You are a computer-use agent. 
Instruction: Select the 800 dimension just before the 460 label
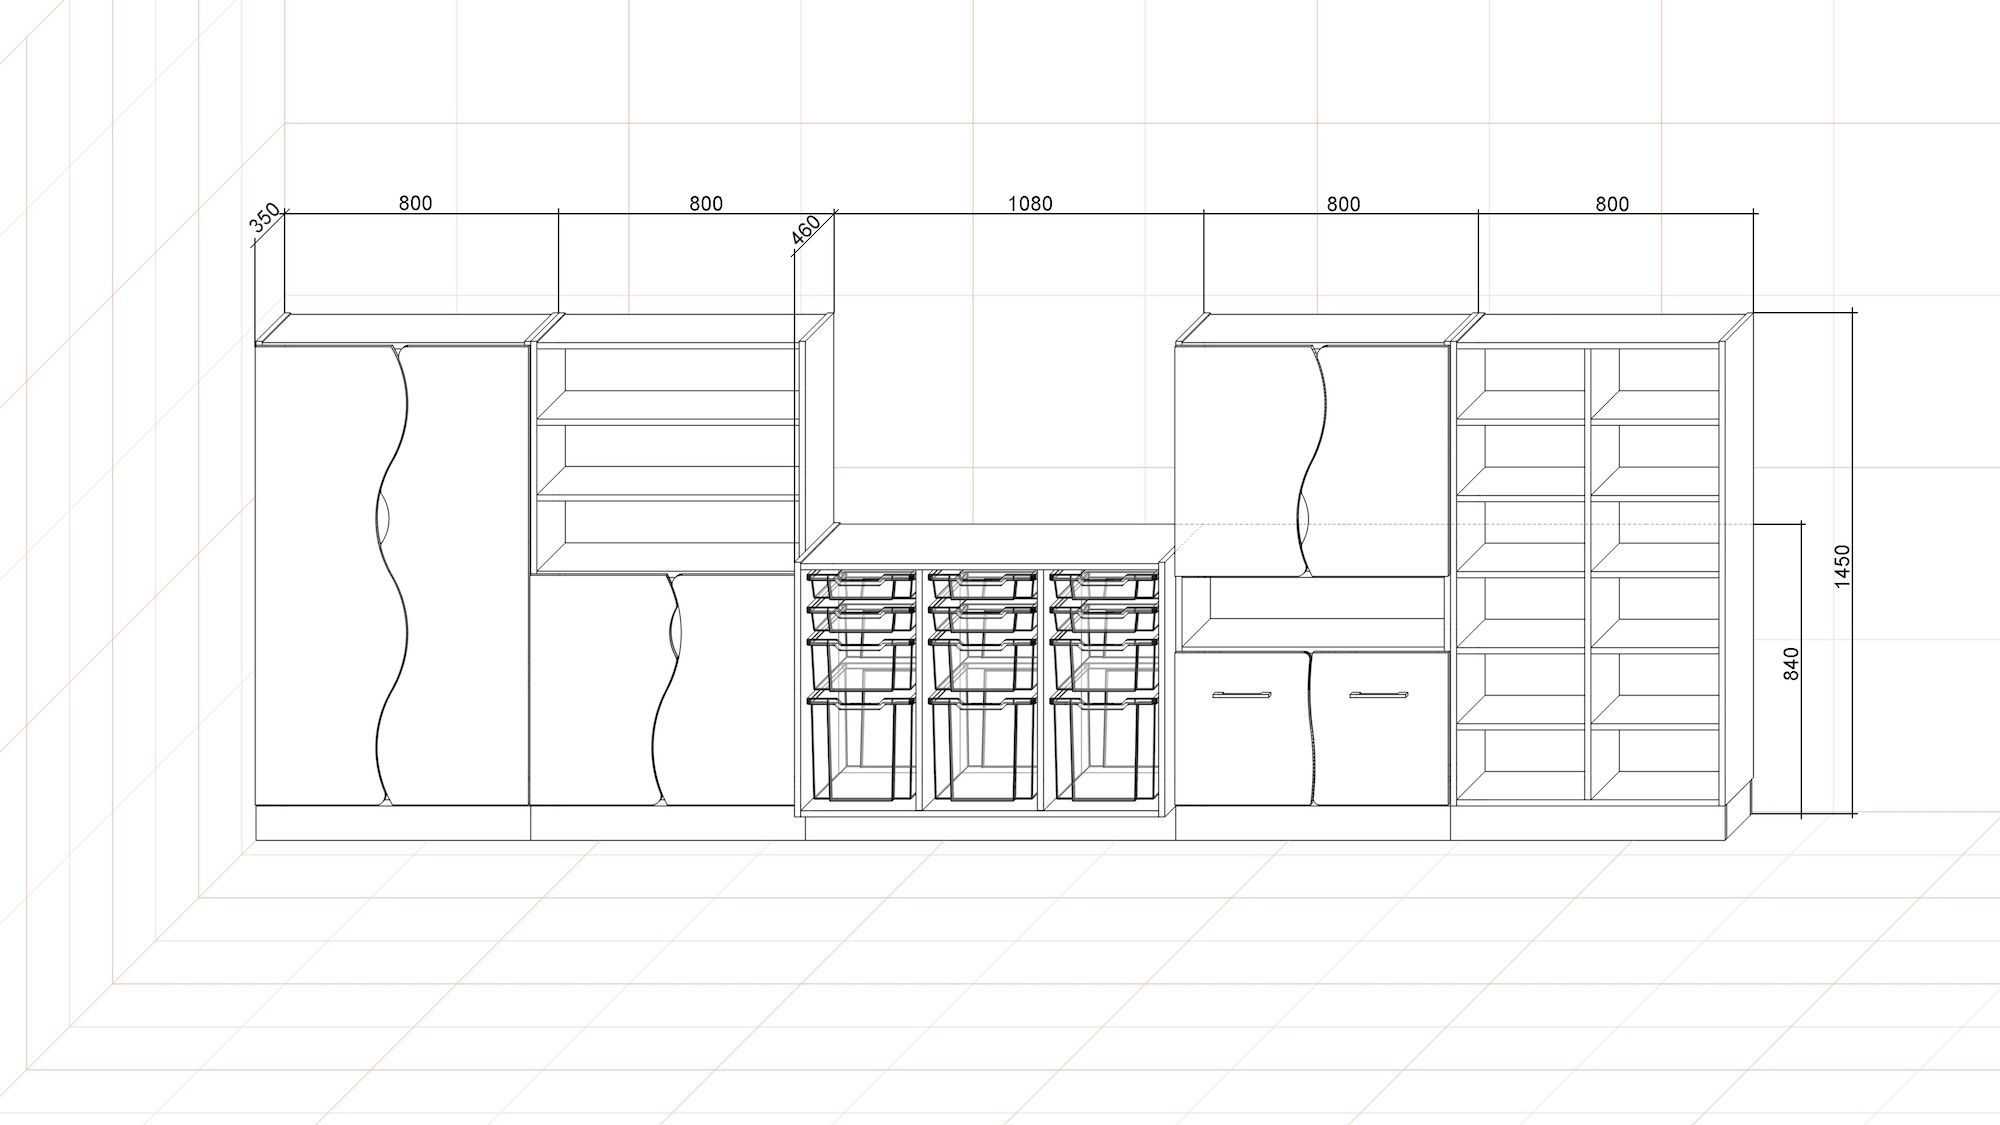point(706,203)
